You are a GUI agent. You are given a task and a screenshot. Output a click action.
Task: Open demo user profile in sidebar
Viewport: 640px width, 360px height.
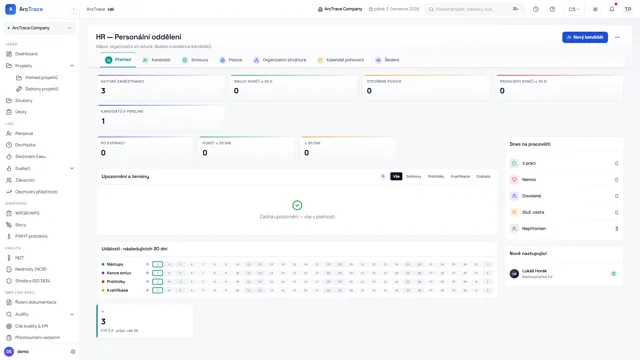click(x=16, y=351)
